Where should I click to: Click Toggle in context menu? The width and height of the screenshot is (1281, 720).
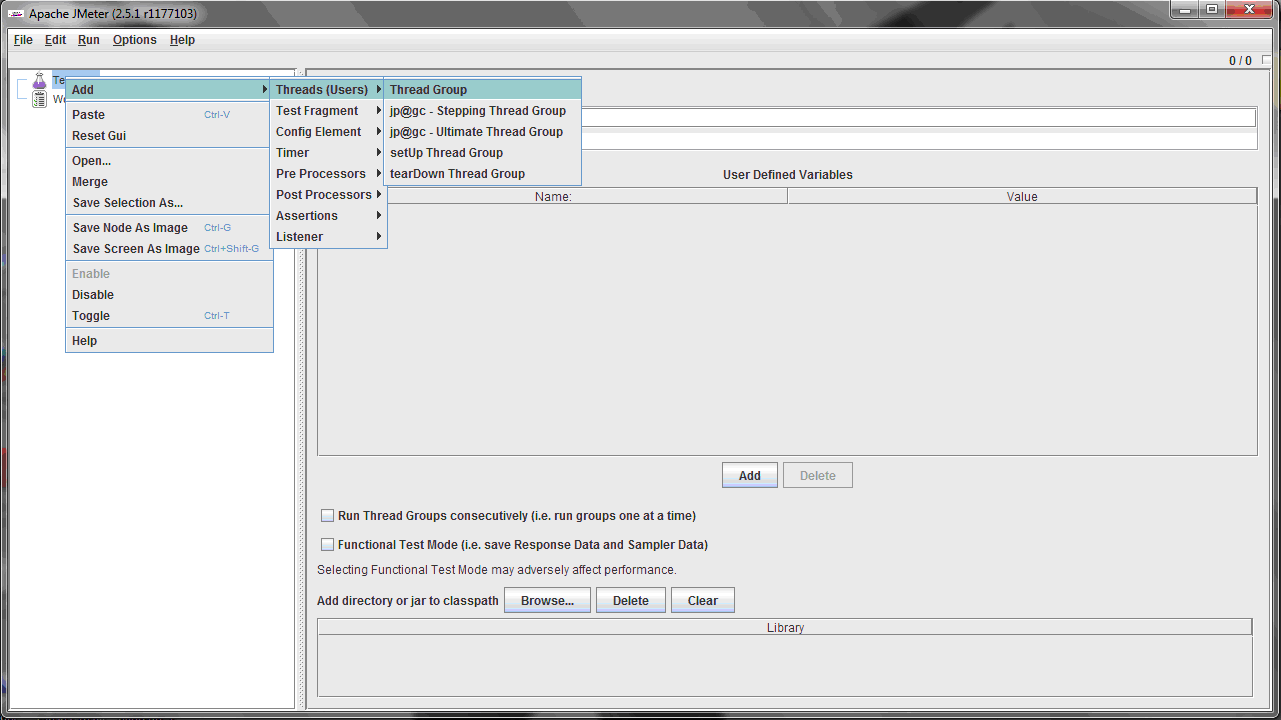[169, 316]
